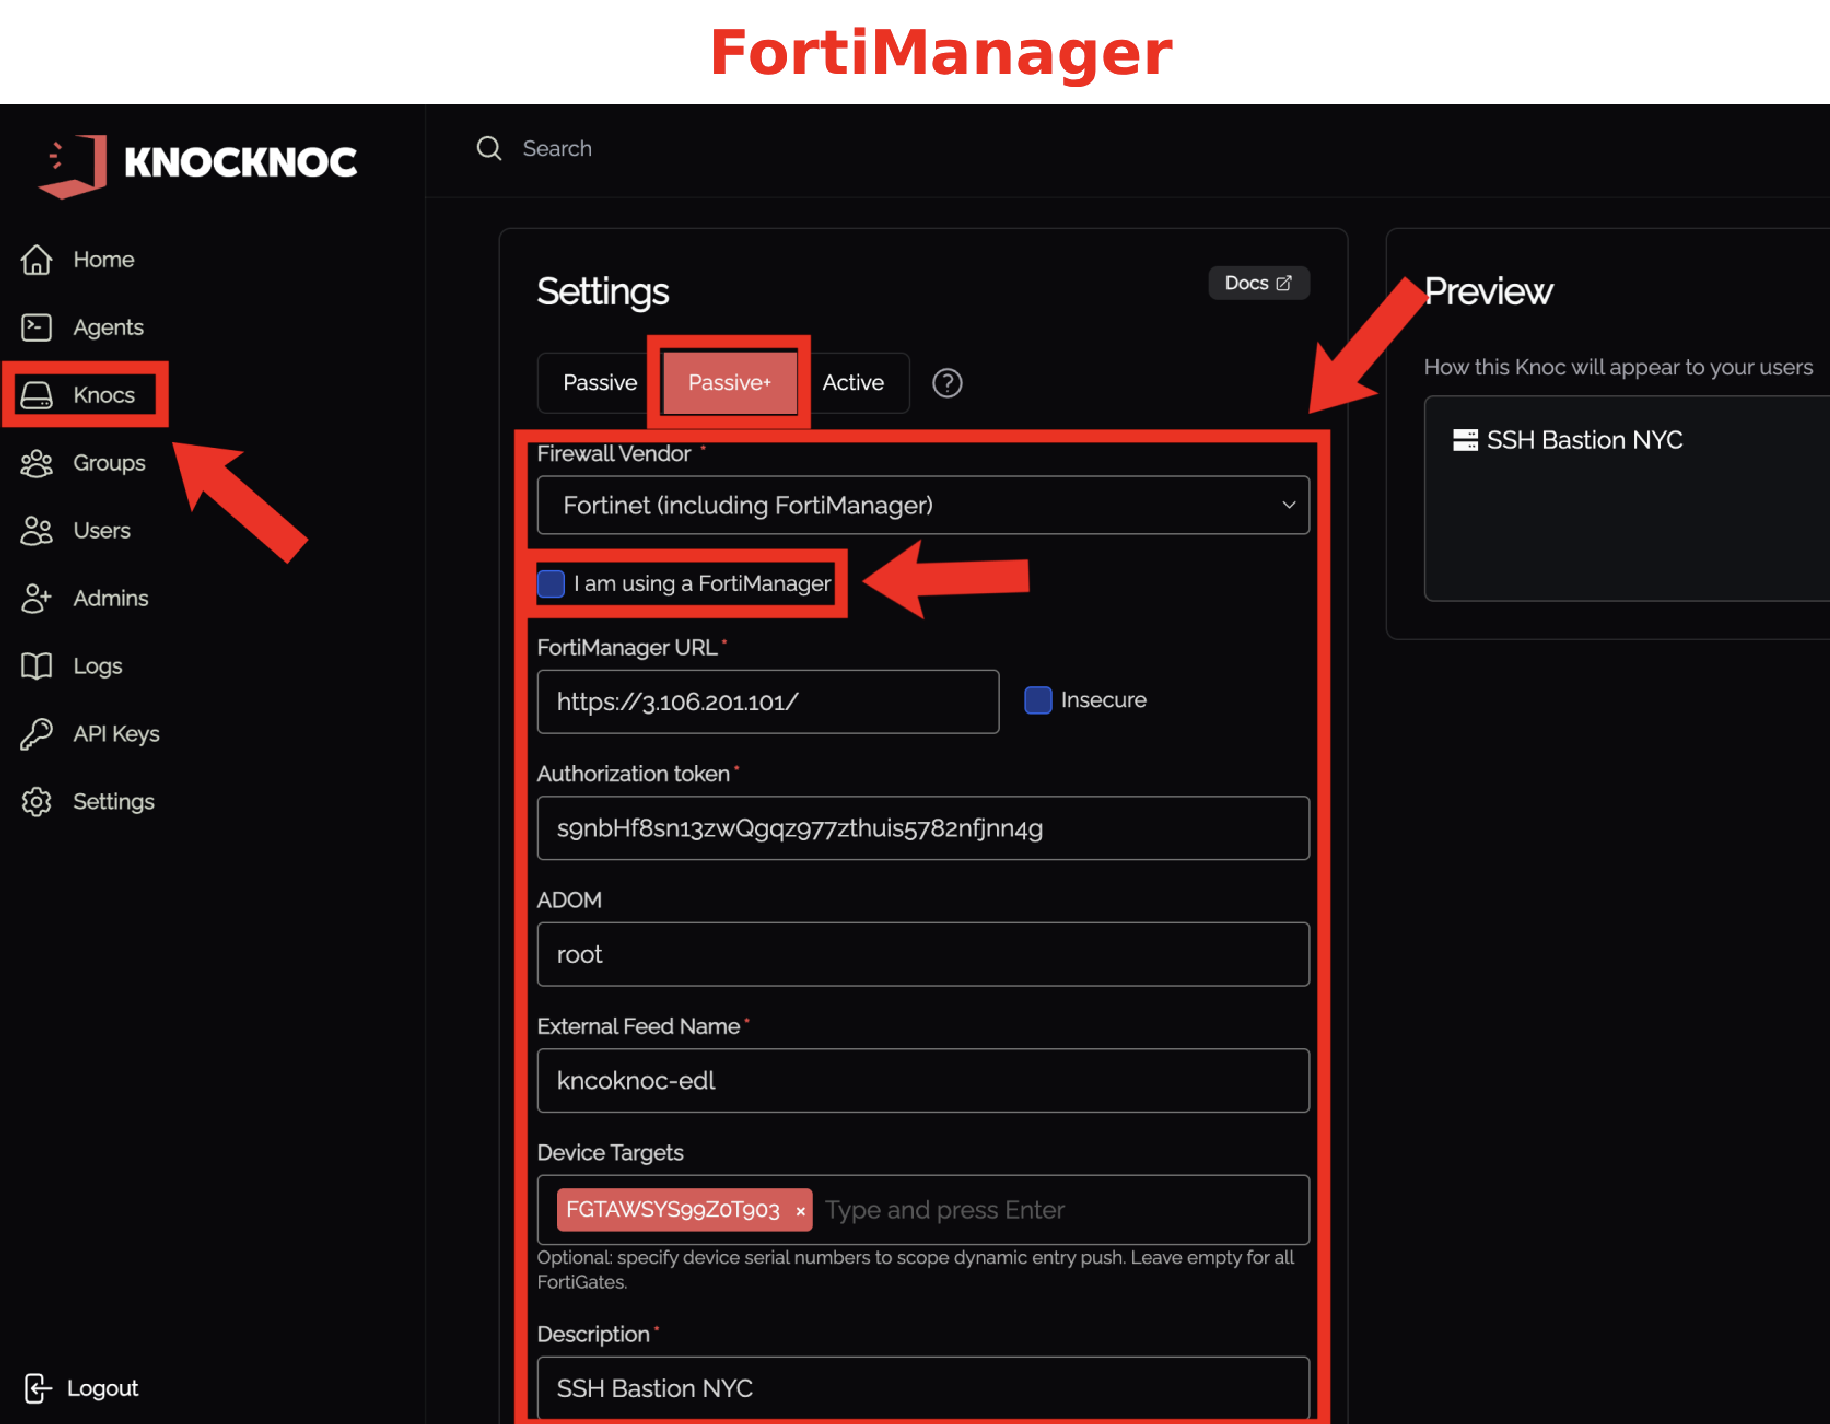
Task: Open Agents via its terminal icon
Action: pos(37,327)
